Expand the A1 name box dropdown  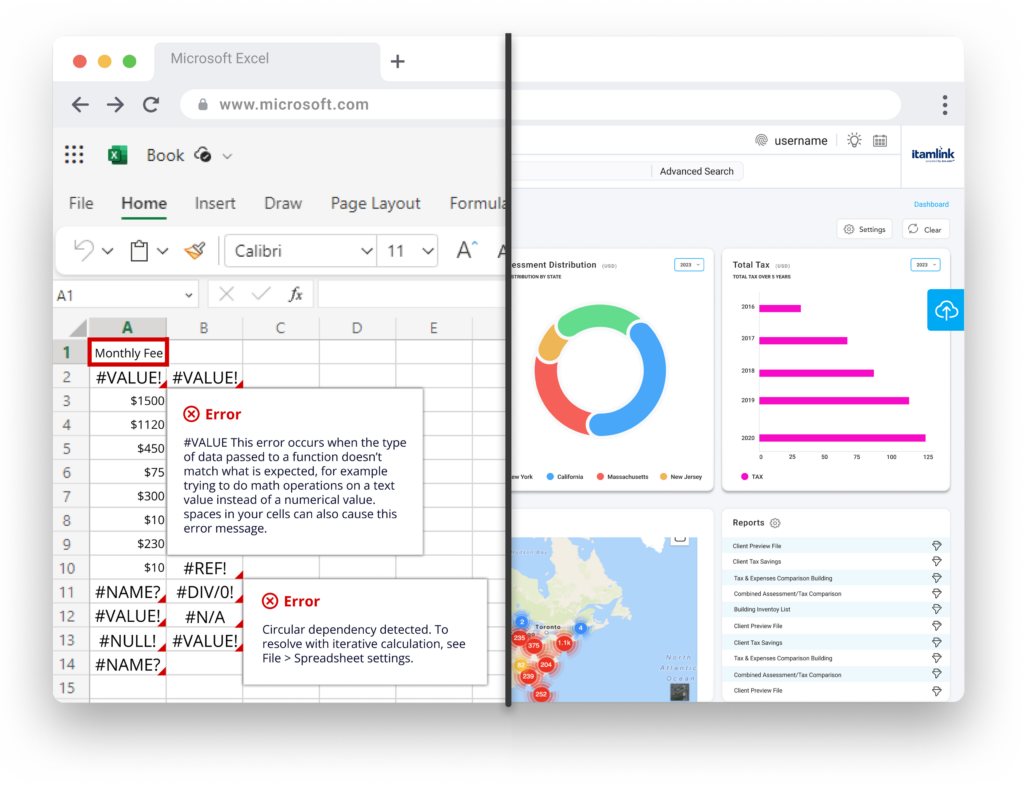click(x=189, y=295)
